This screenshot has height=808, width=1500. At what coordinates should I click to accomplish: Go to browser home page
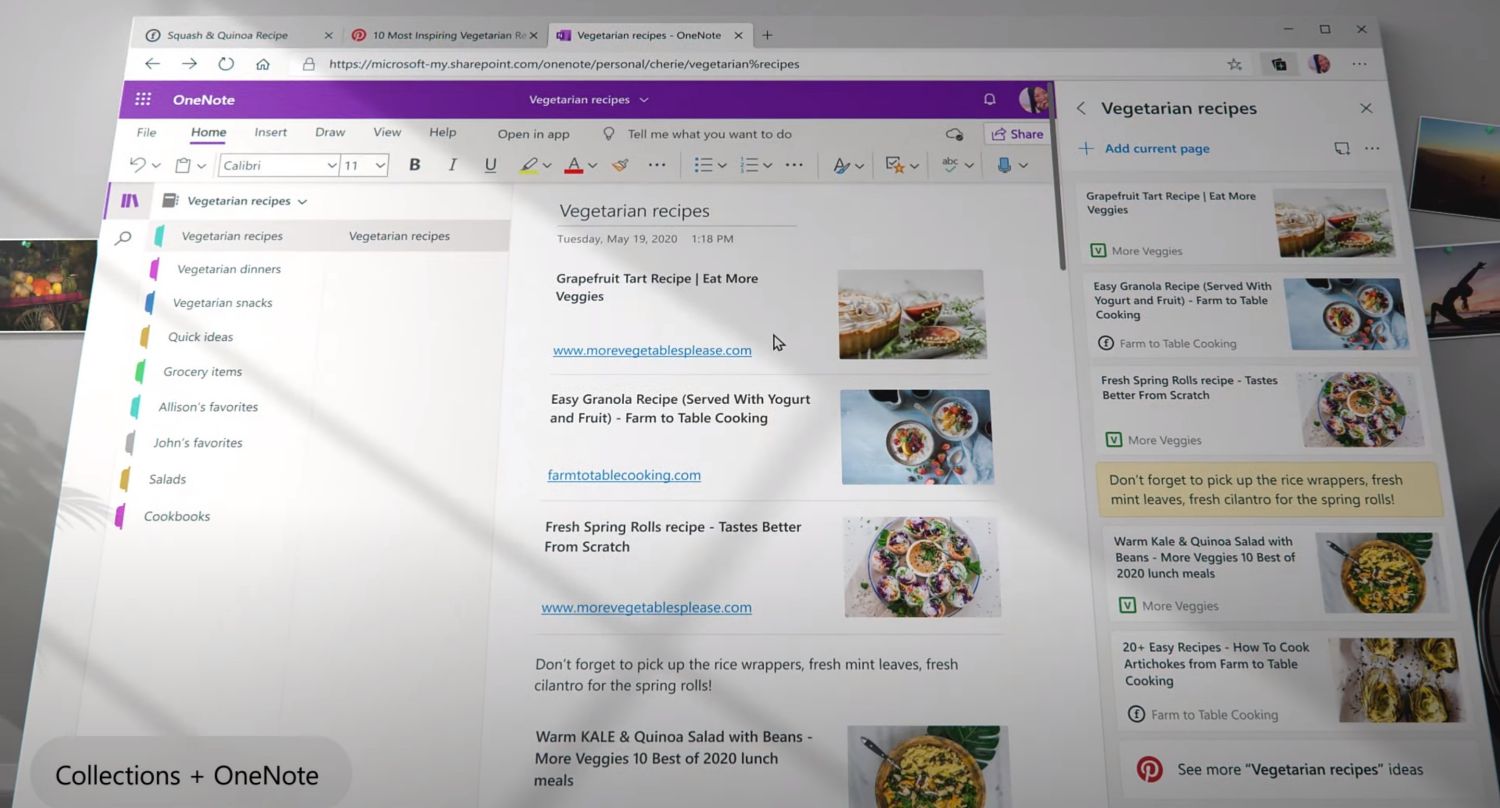(x=263, y=64)
